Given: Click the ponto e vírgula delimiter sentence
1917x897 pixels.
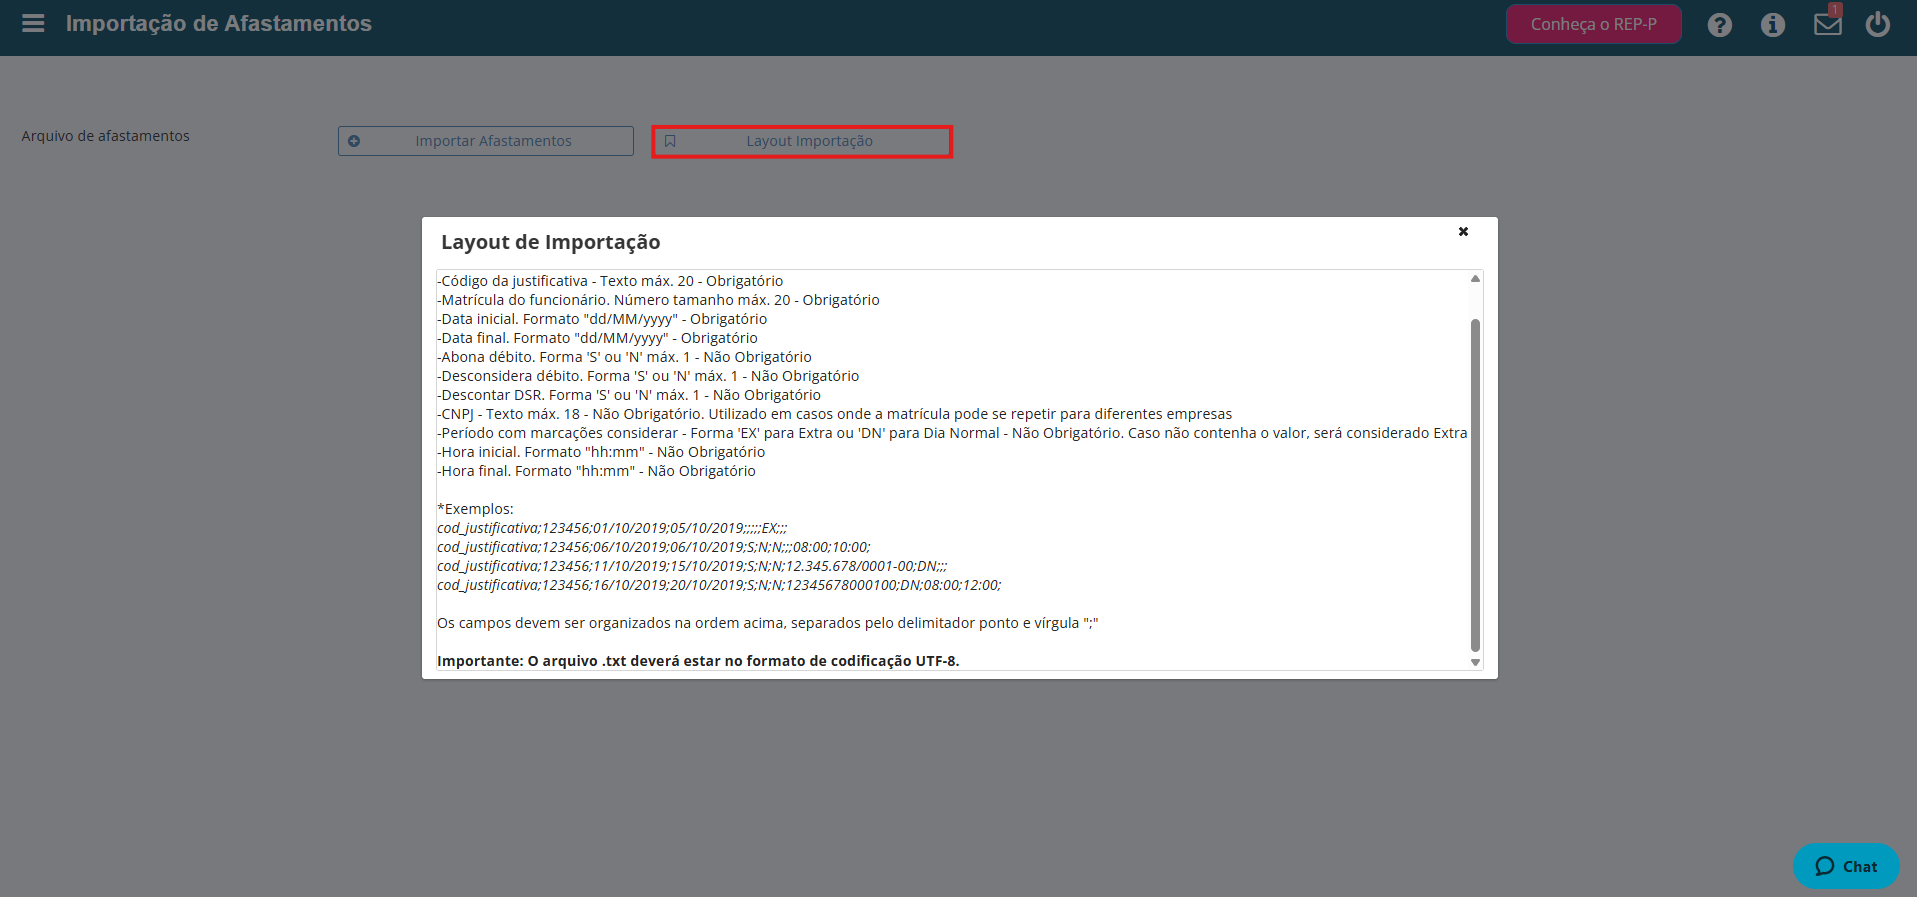Looking at the screenshot, I should (x=768, y=623).
